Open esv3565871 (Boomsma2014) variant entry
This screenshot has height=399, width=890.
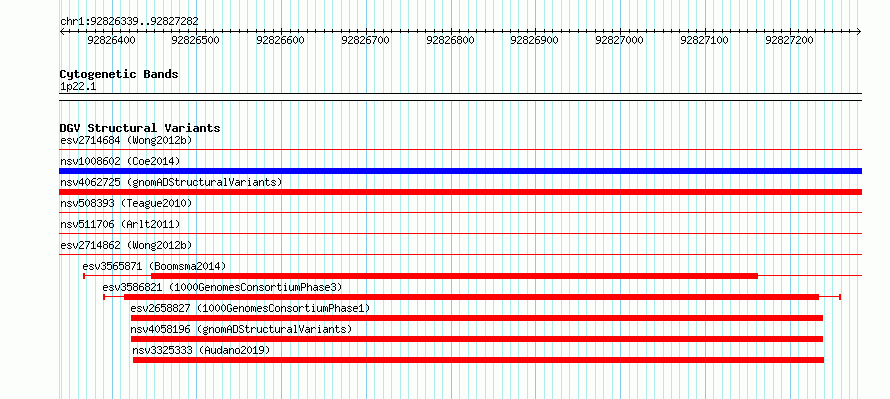[x=154, y=266]
